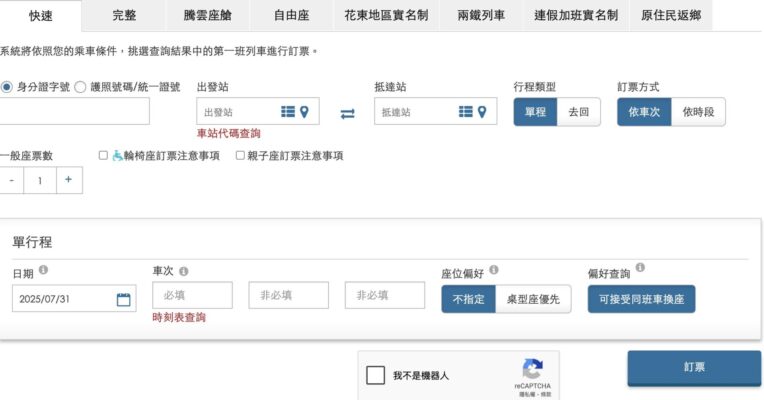The height and width of the screenshot is (400, 764).
Task: Choose 去回 round trip type
Action: pyautogui.click(x=578, y=112)
